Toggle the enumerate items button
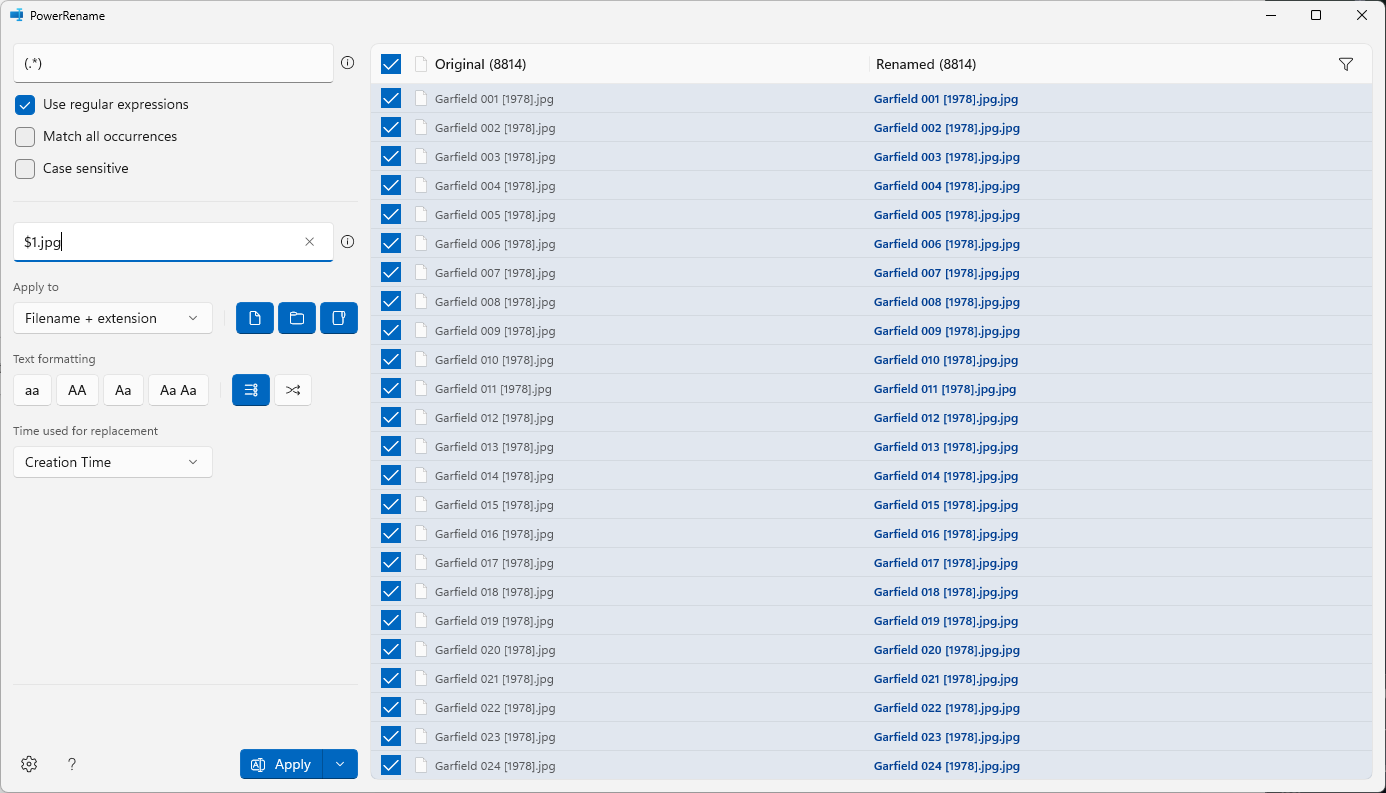 click(x=251, y=390)
